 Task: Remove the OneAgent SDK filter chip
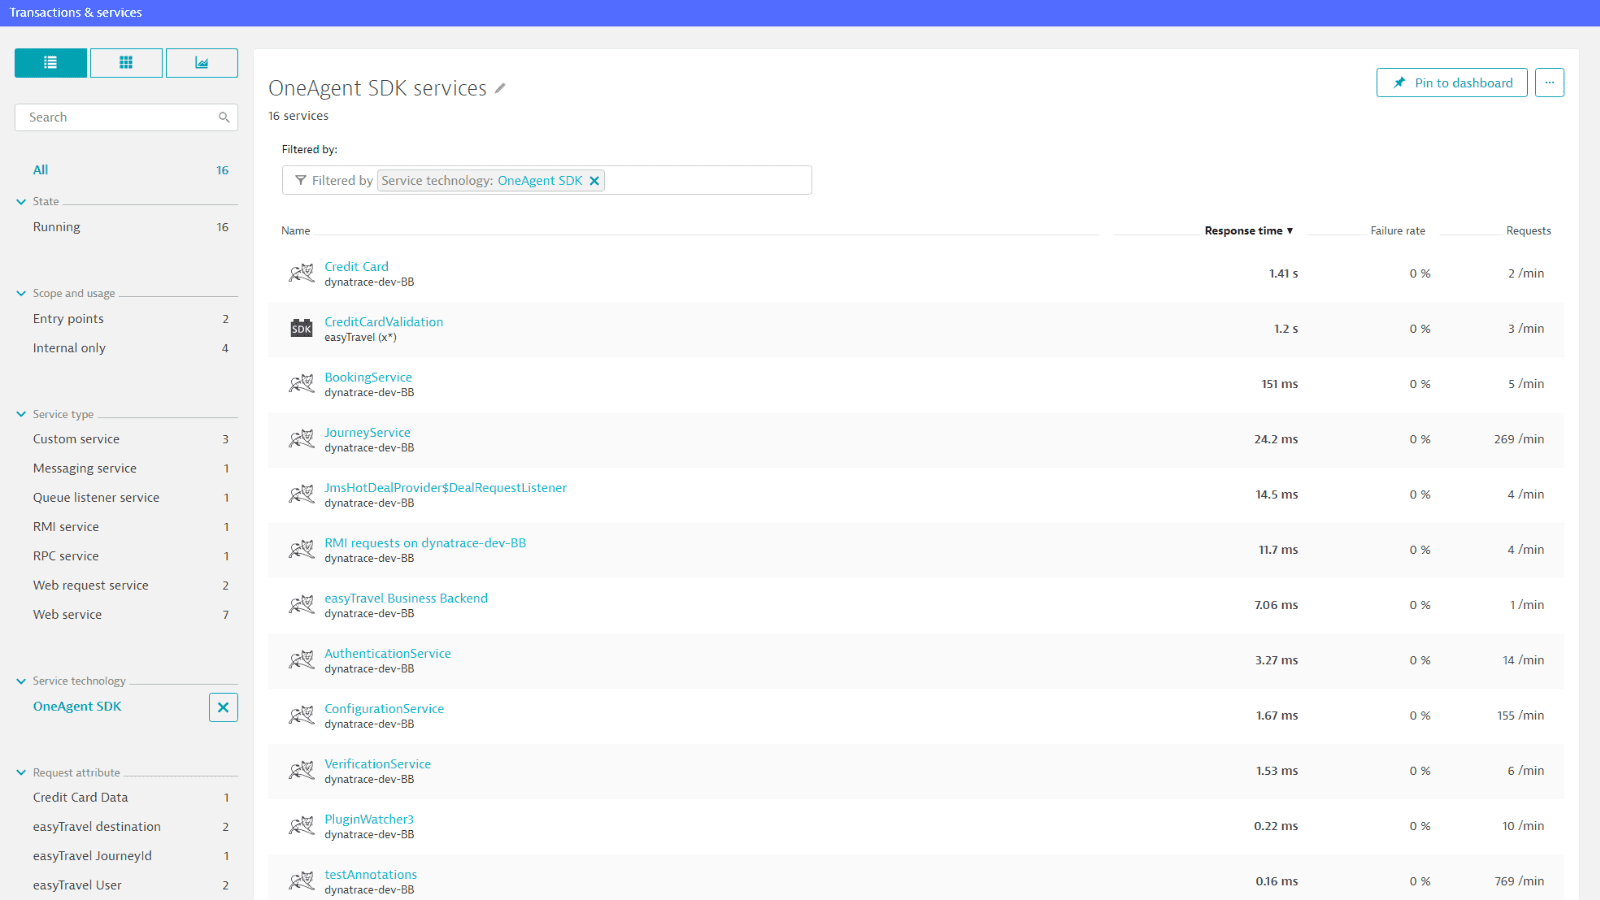click(x=594, y=181)
